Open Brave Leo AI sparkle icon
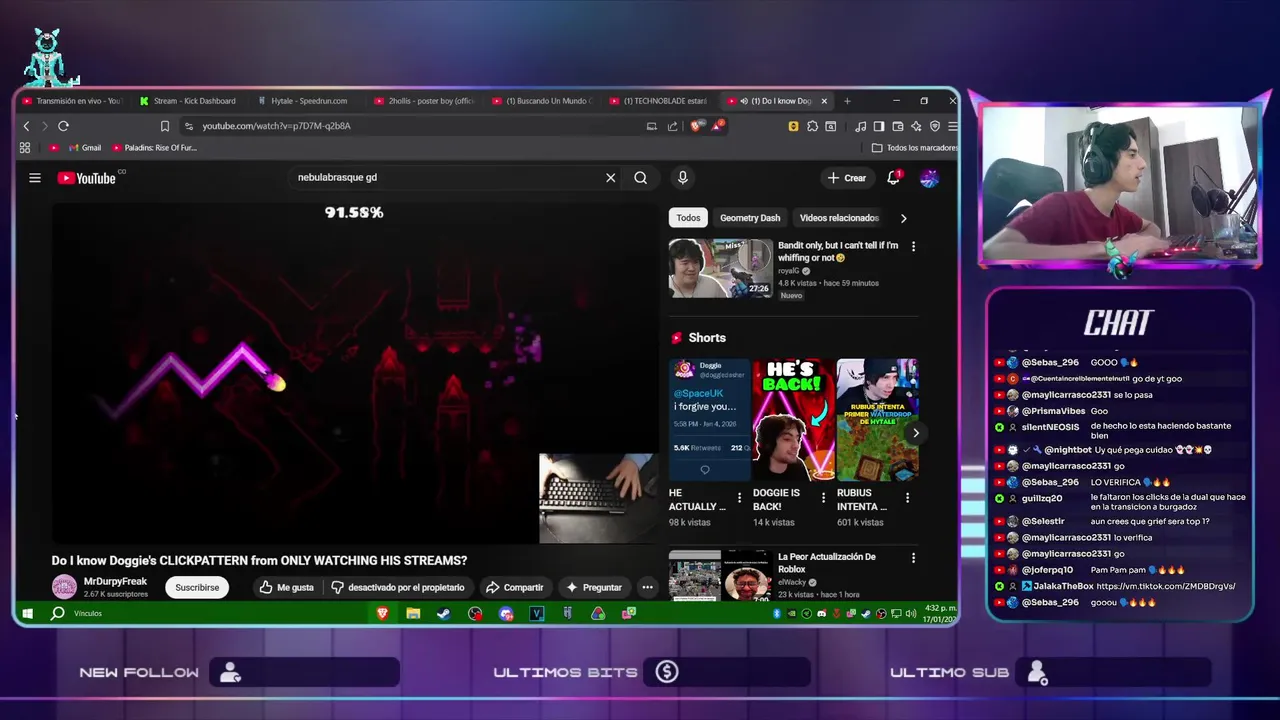The image size is (1280, 720). (916, 126)
